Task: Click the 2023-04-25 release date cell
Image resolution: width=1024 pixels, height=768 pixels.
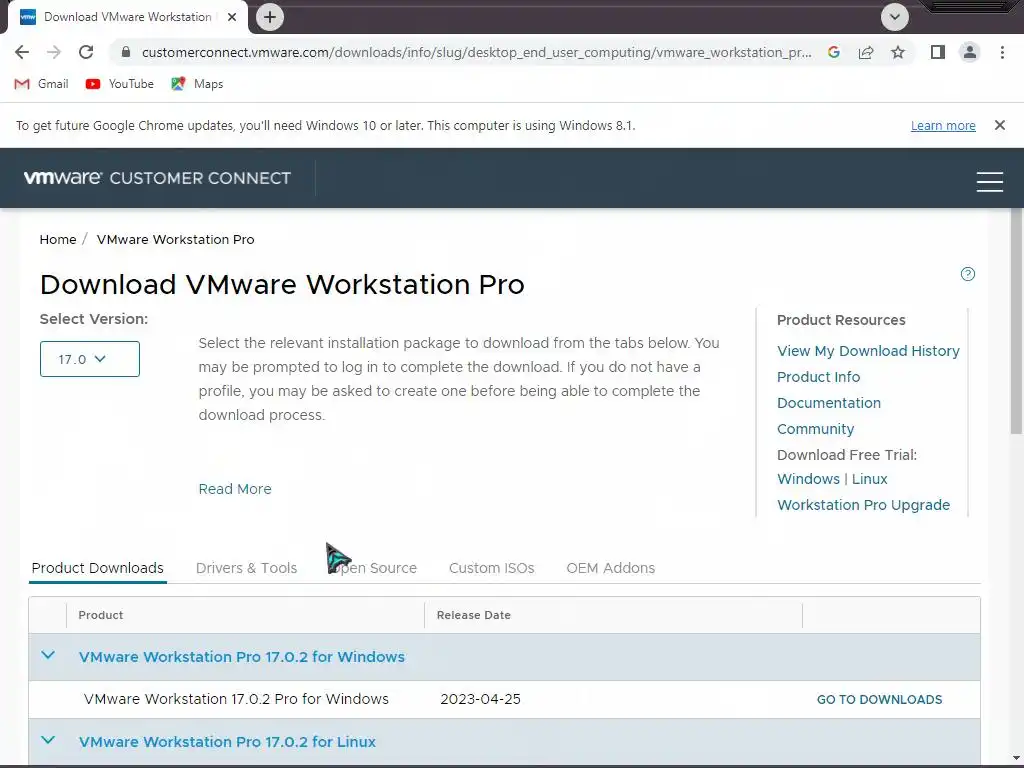Action: pyautogui.click(x=480, y=699)
